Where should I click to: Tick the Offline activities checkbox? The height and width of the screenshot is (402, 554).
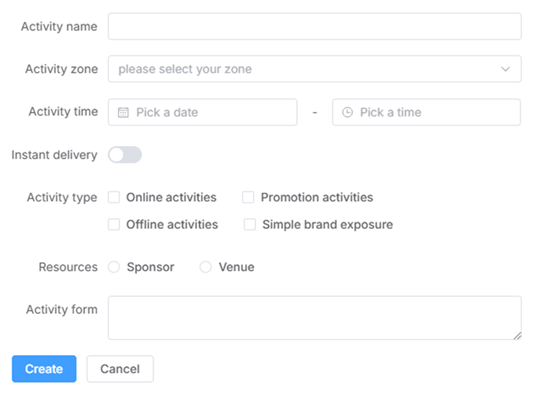pyautogui.click(x=114, y=224)
